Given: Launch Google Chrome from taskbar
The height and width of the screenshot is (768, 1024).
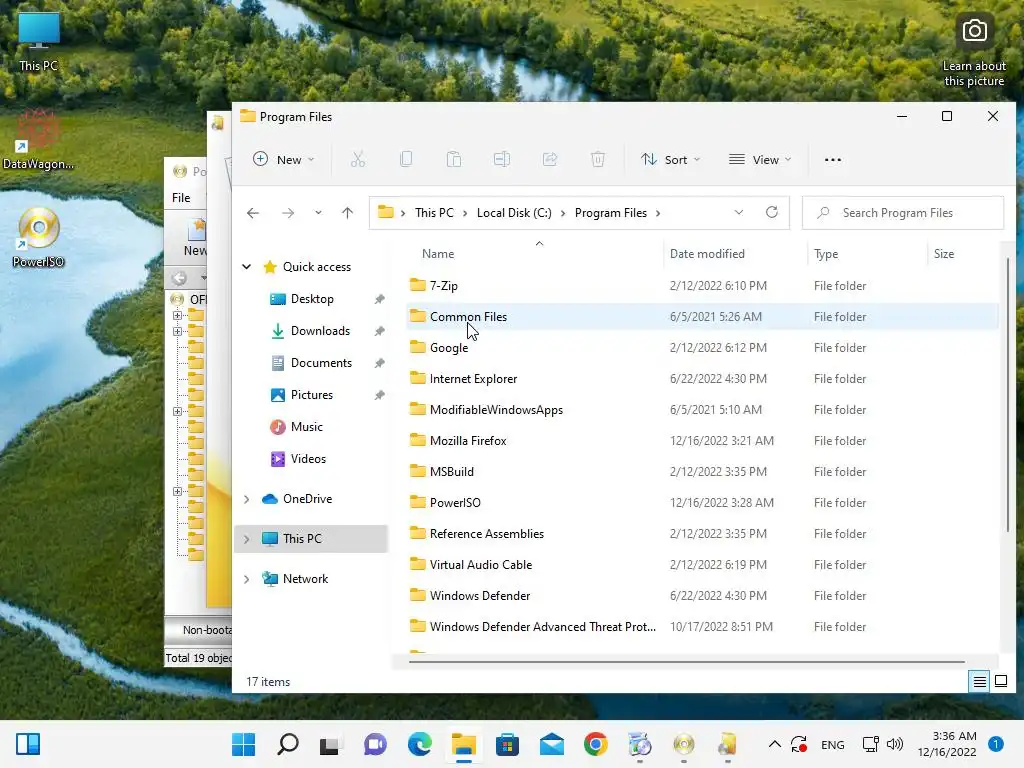Looking at the screenshot, I should tap(596, 744).
